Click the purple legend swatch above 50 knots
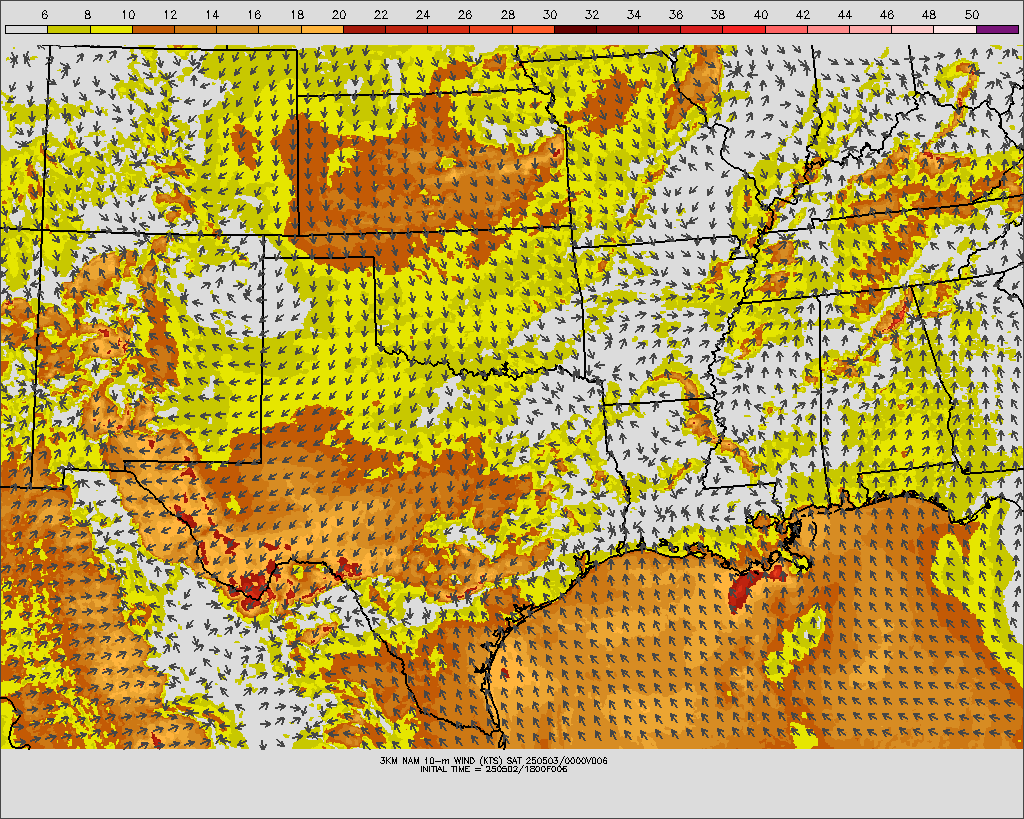 tap(997, 29)
